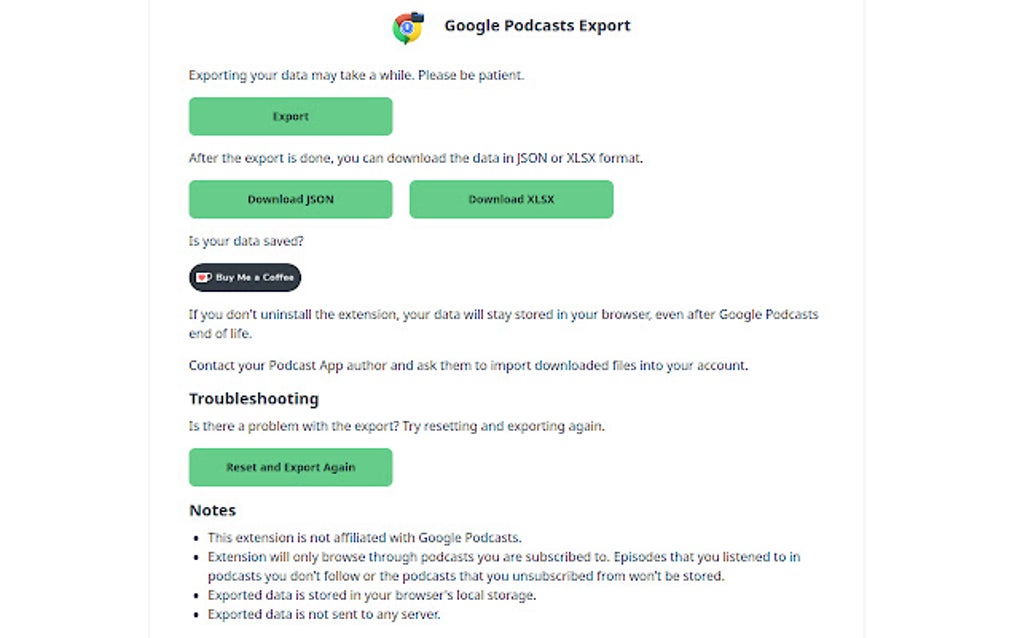The height and width of the screenshot is (638, 1020).
Task: Click the 'After the export is done' sentence
Action: point(414,158)
